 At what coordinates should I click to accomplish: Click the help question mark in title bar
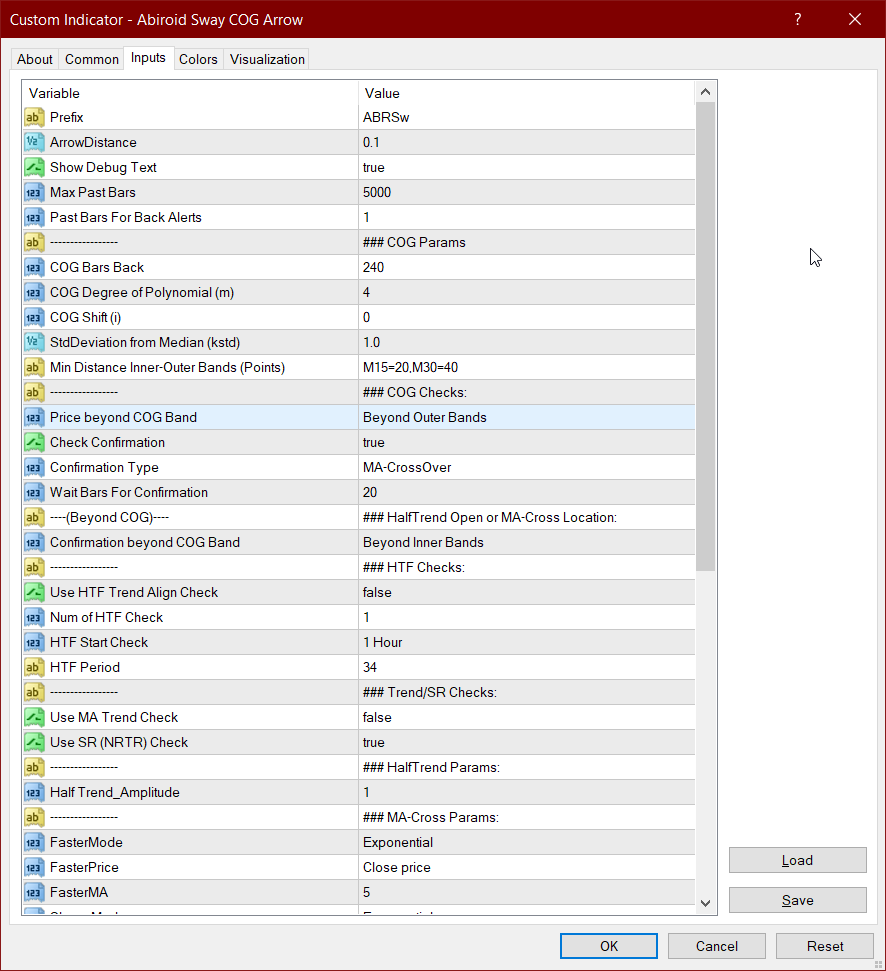coord(797,19)
